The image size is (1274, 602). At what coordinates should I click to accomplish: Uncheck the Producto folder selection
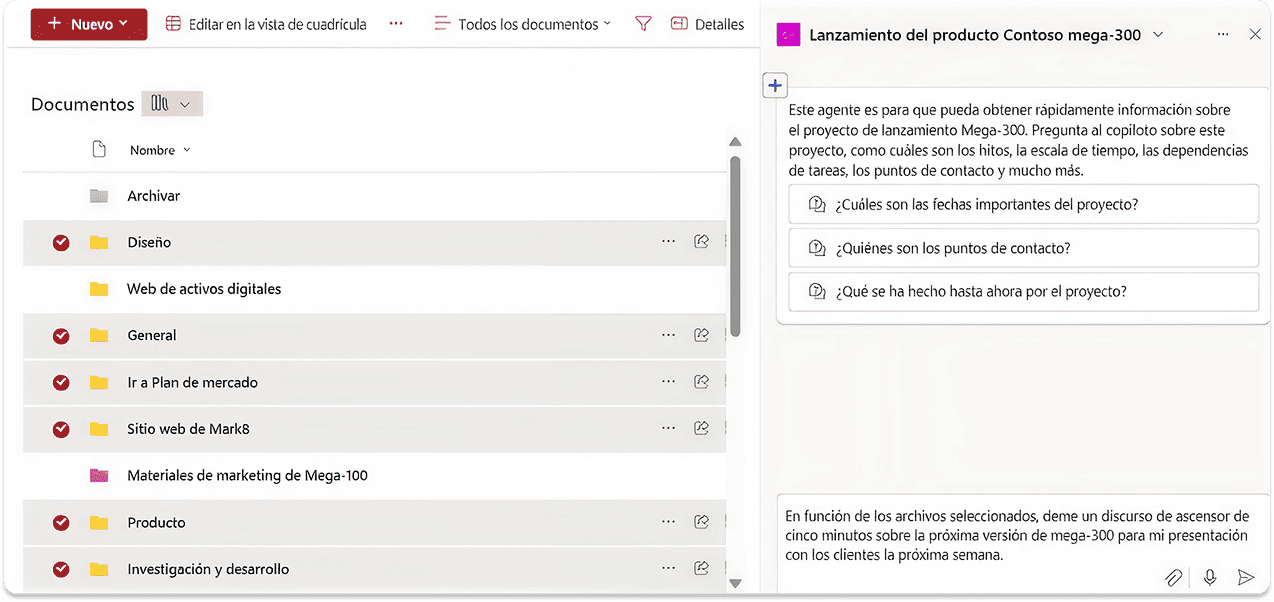(x=60, y=522)
